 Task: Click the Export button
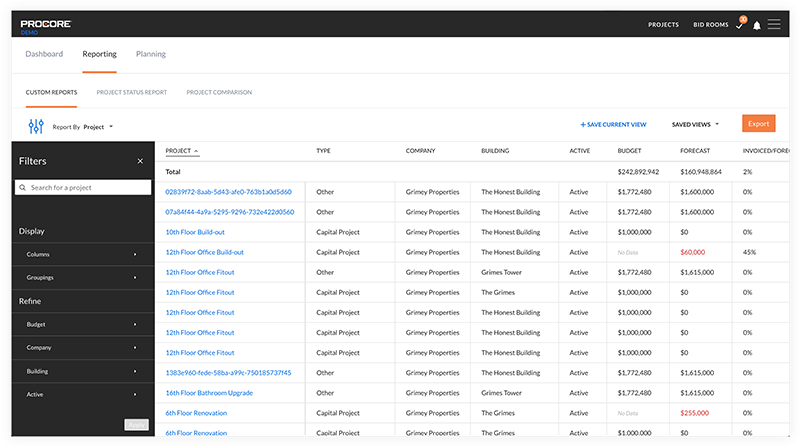(x=759, y=123)
